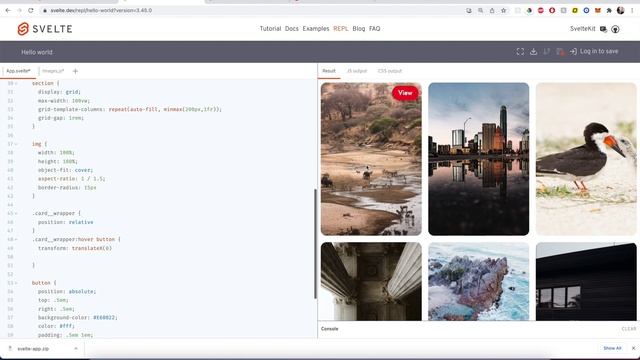Click the transform: translateX code line
Image resolution: width=640 pixels, height=360 pixels.
coord(75,248)
